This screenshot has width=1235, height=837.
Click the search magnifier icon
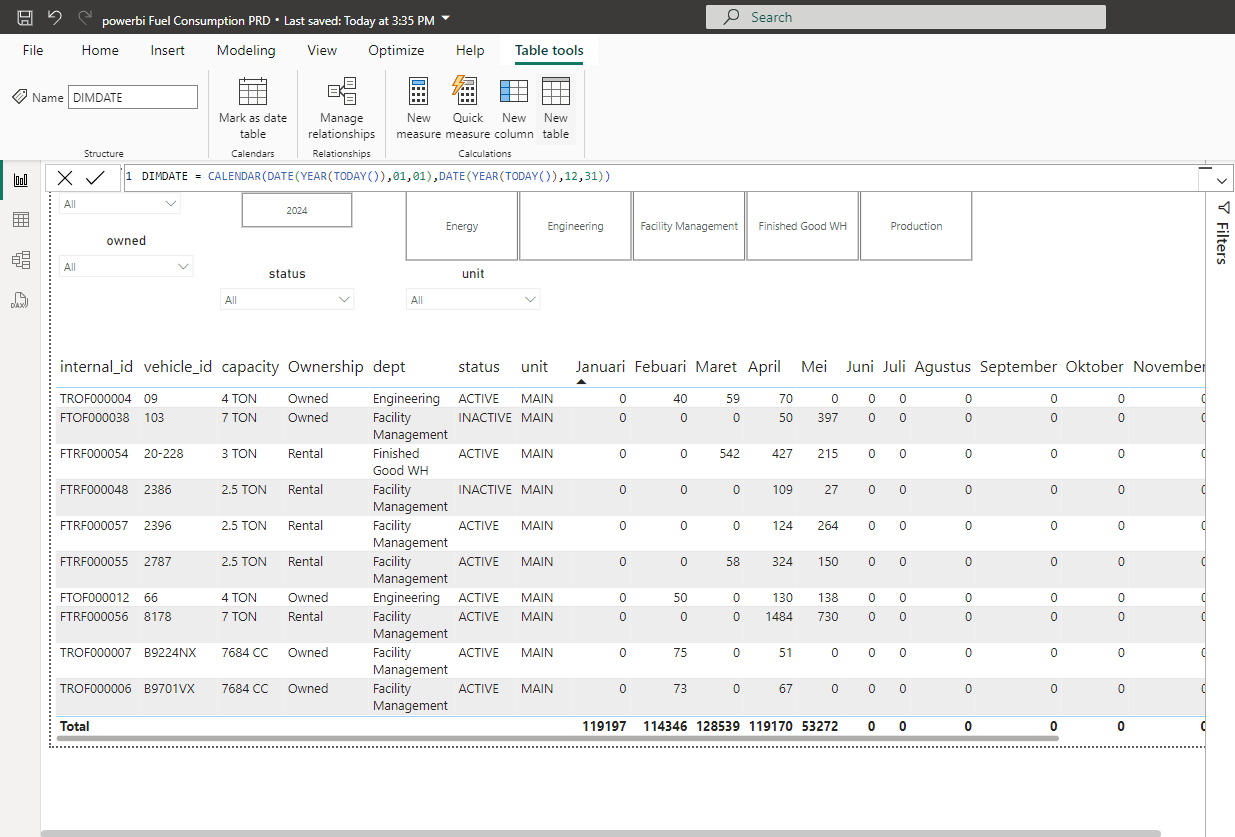tap(733, 17)
